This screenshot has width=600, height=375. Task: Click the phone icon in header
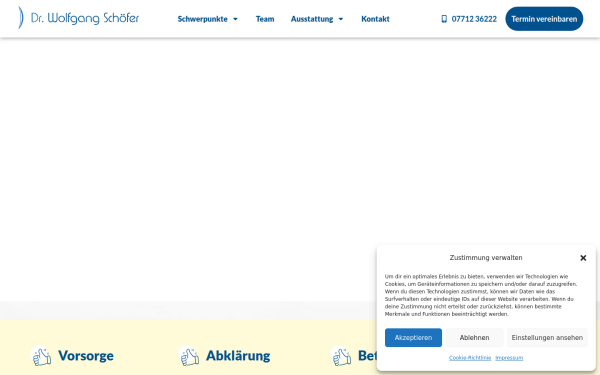click(x=444, y=19)
